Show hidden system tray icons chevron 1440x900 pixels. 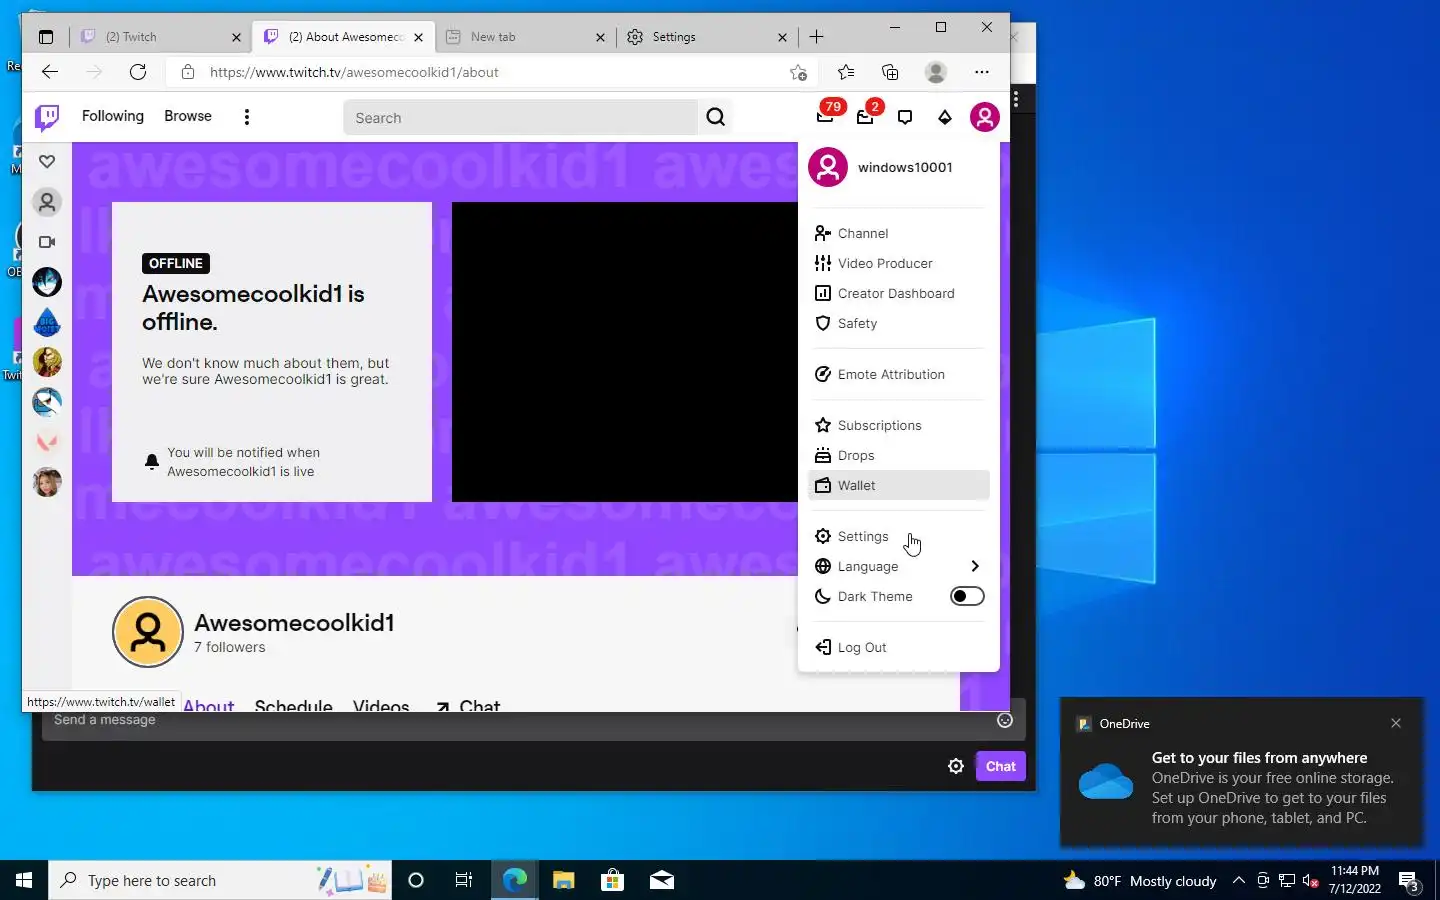[x=1238, y=880]
